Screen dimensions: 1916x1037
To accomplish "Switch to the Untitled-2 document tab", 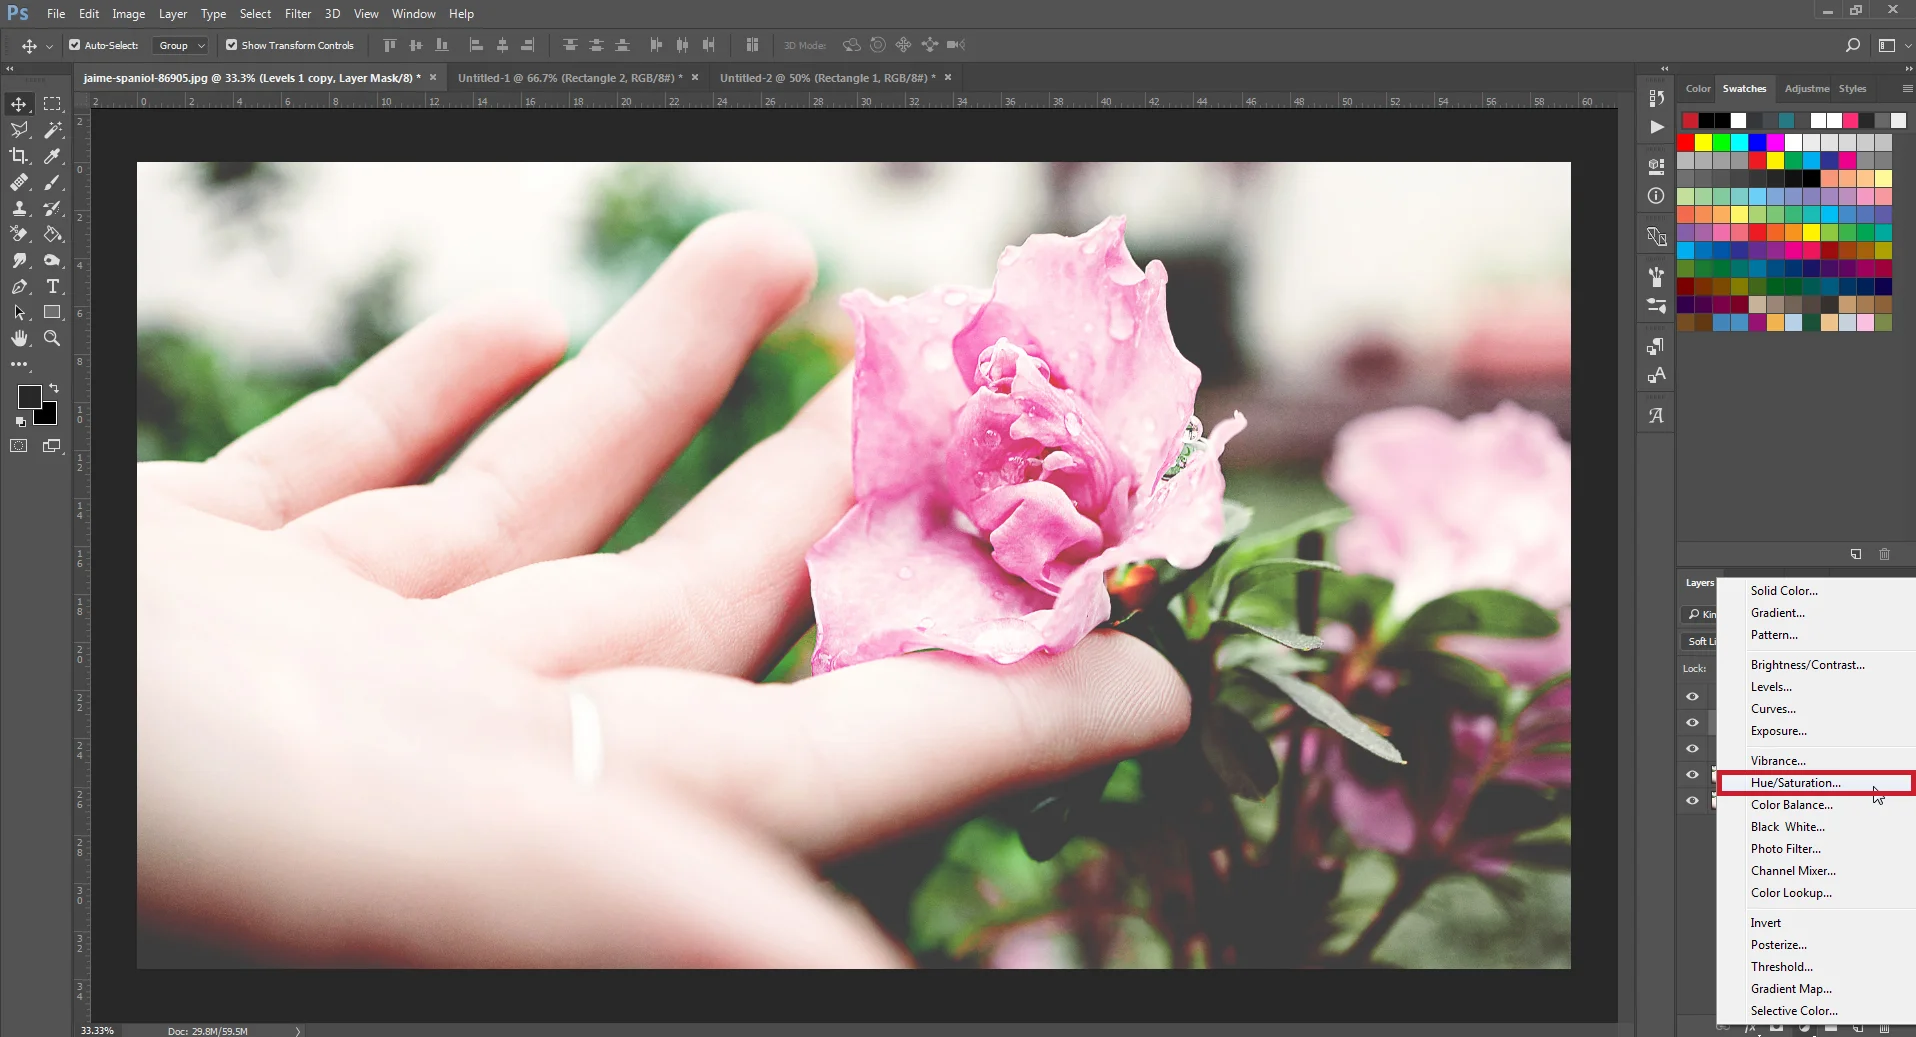I will 827,77.
